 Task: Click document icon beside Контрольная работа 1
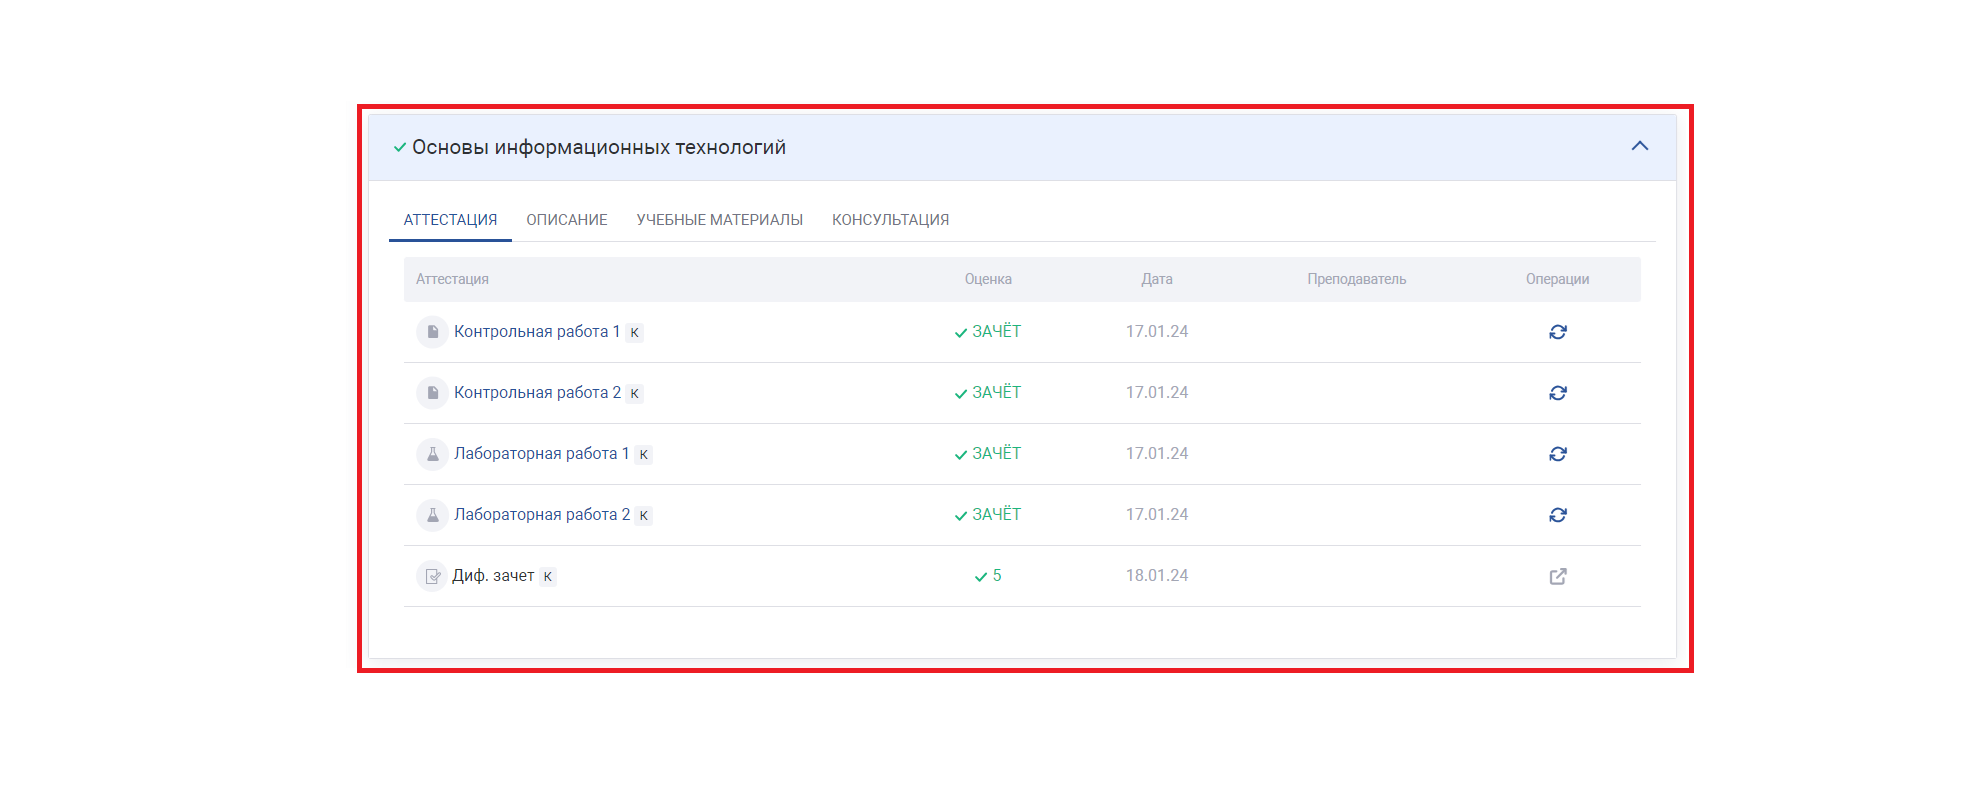click(x=432, y=332)
